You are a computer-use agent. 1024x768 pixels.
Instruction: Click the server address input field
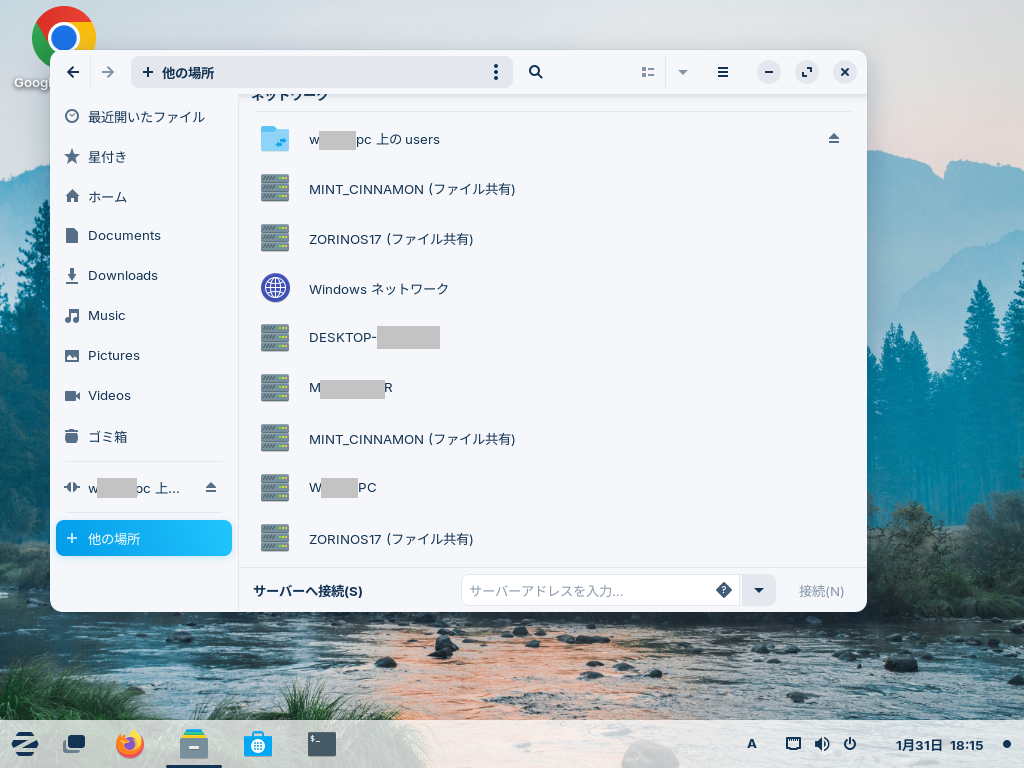point(588,591)
